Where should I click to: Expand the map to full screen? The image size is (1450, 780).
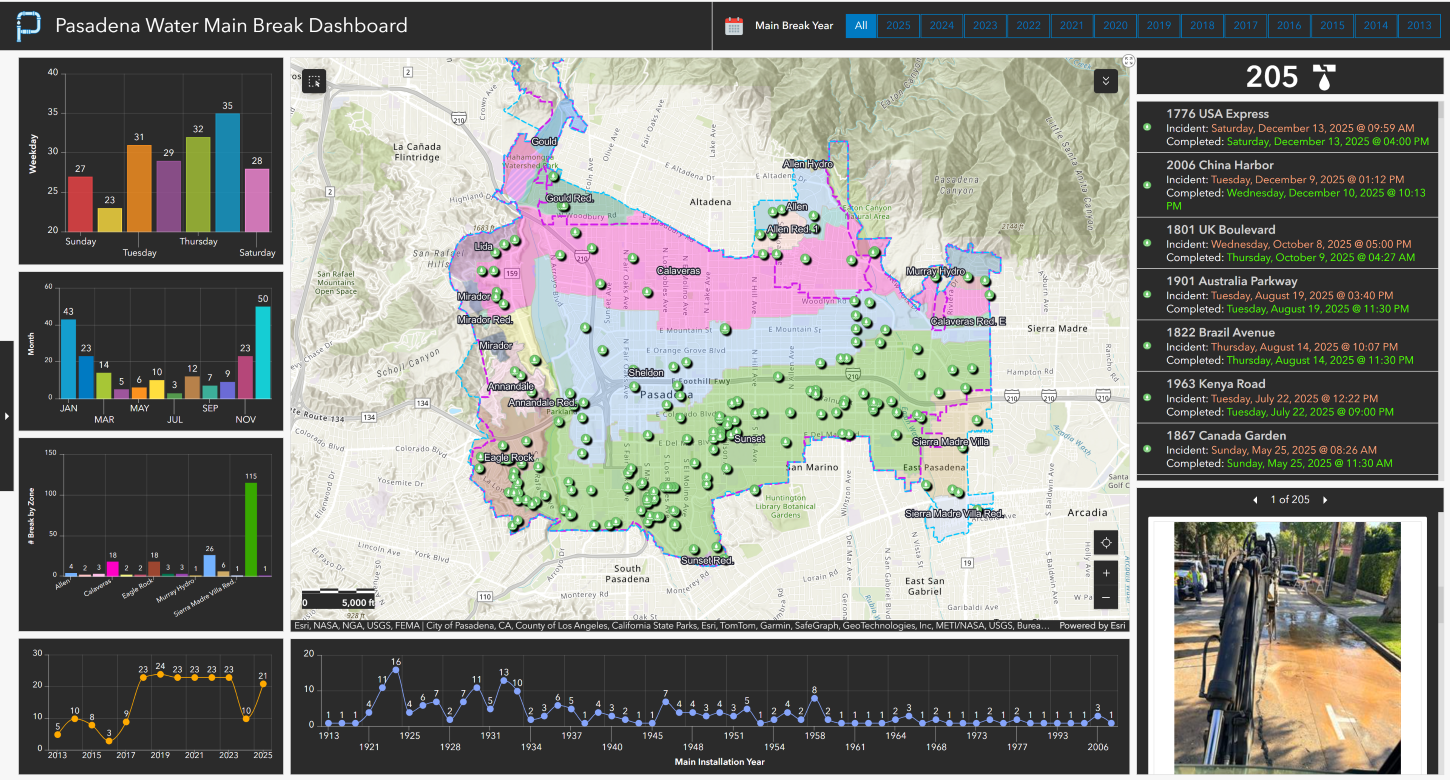click(1128, 61)
